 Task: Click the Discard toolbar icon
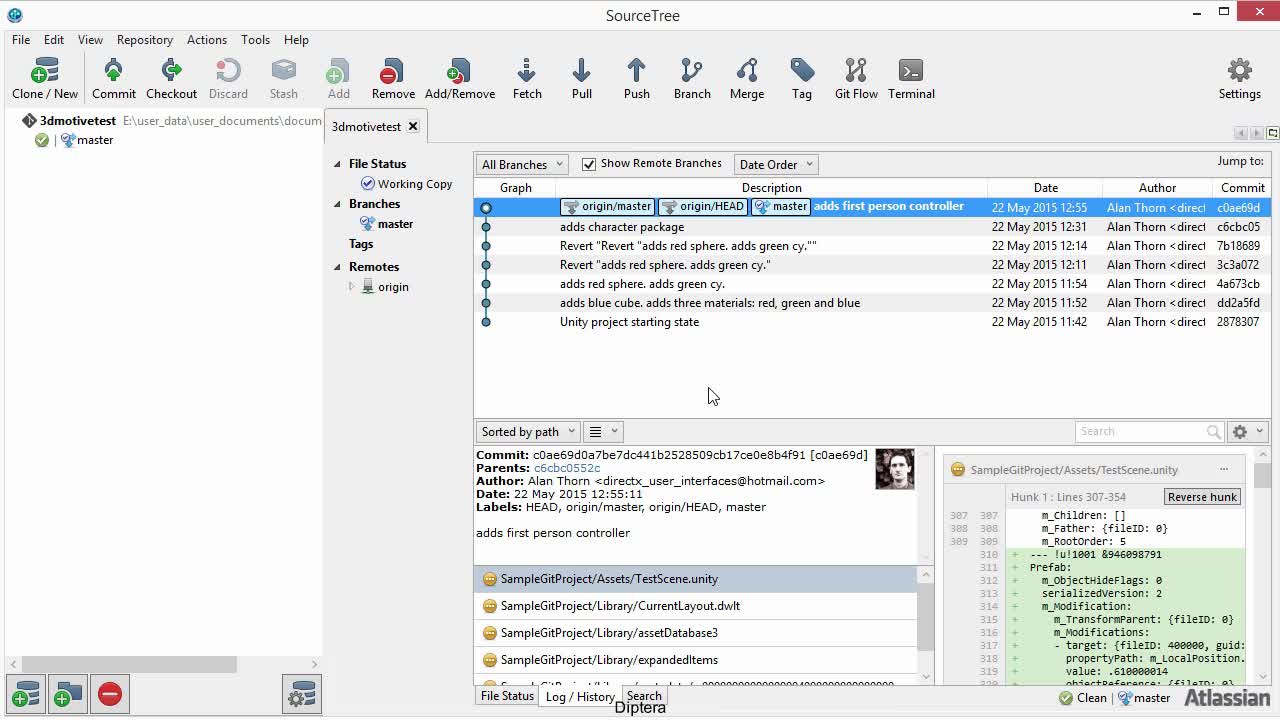(x=228, y=78)
